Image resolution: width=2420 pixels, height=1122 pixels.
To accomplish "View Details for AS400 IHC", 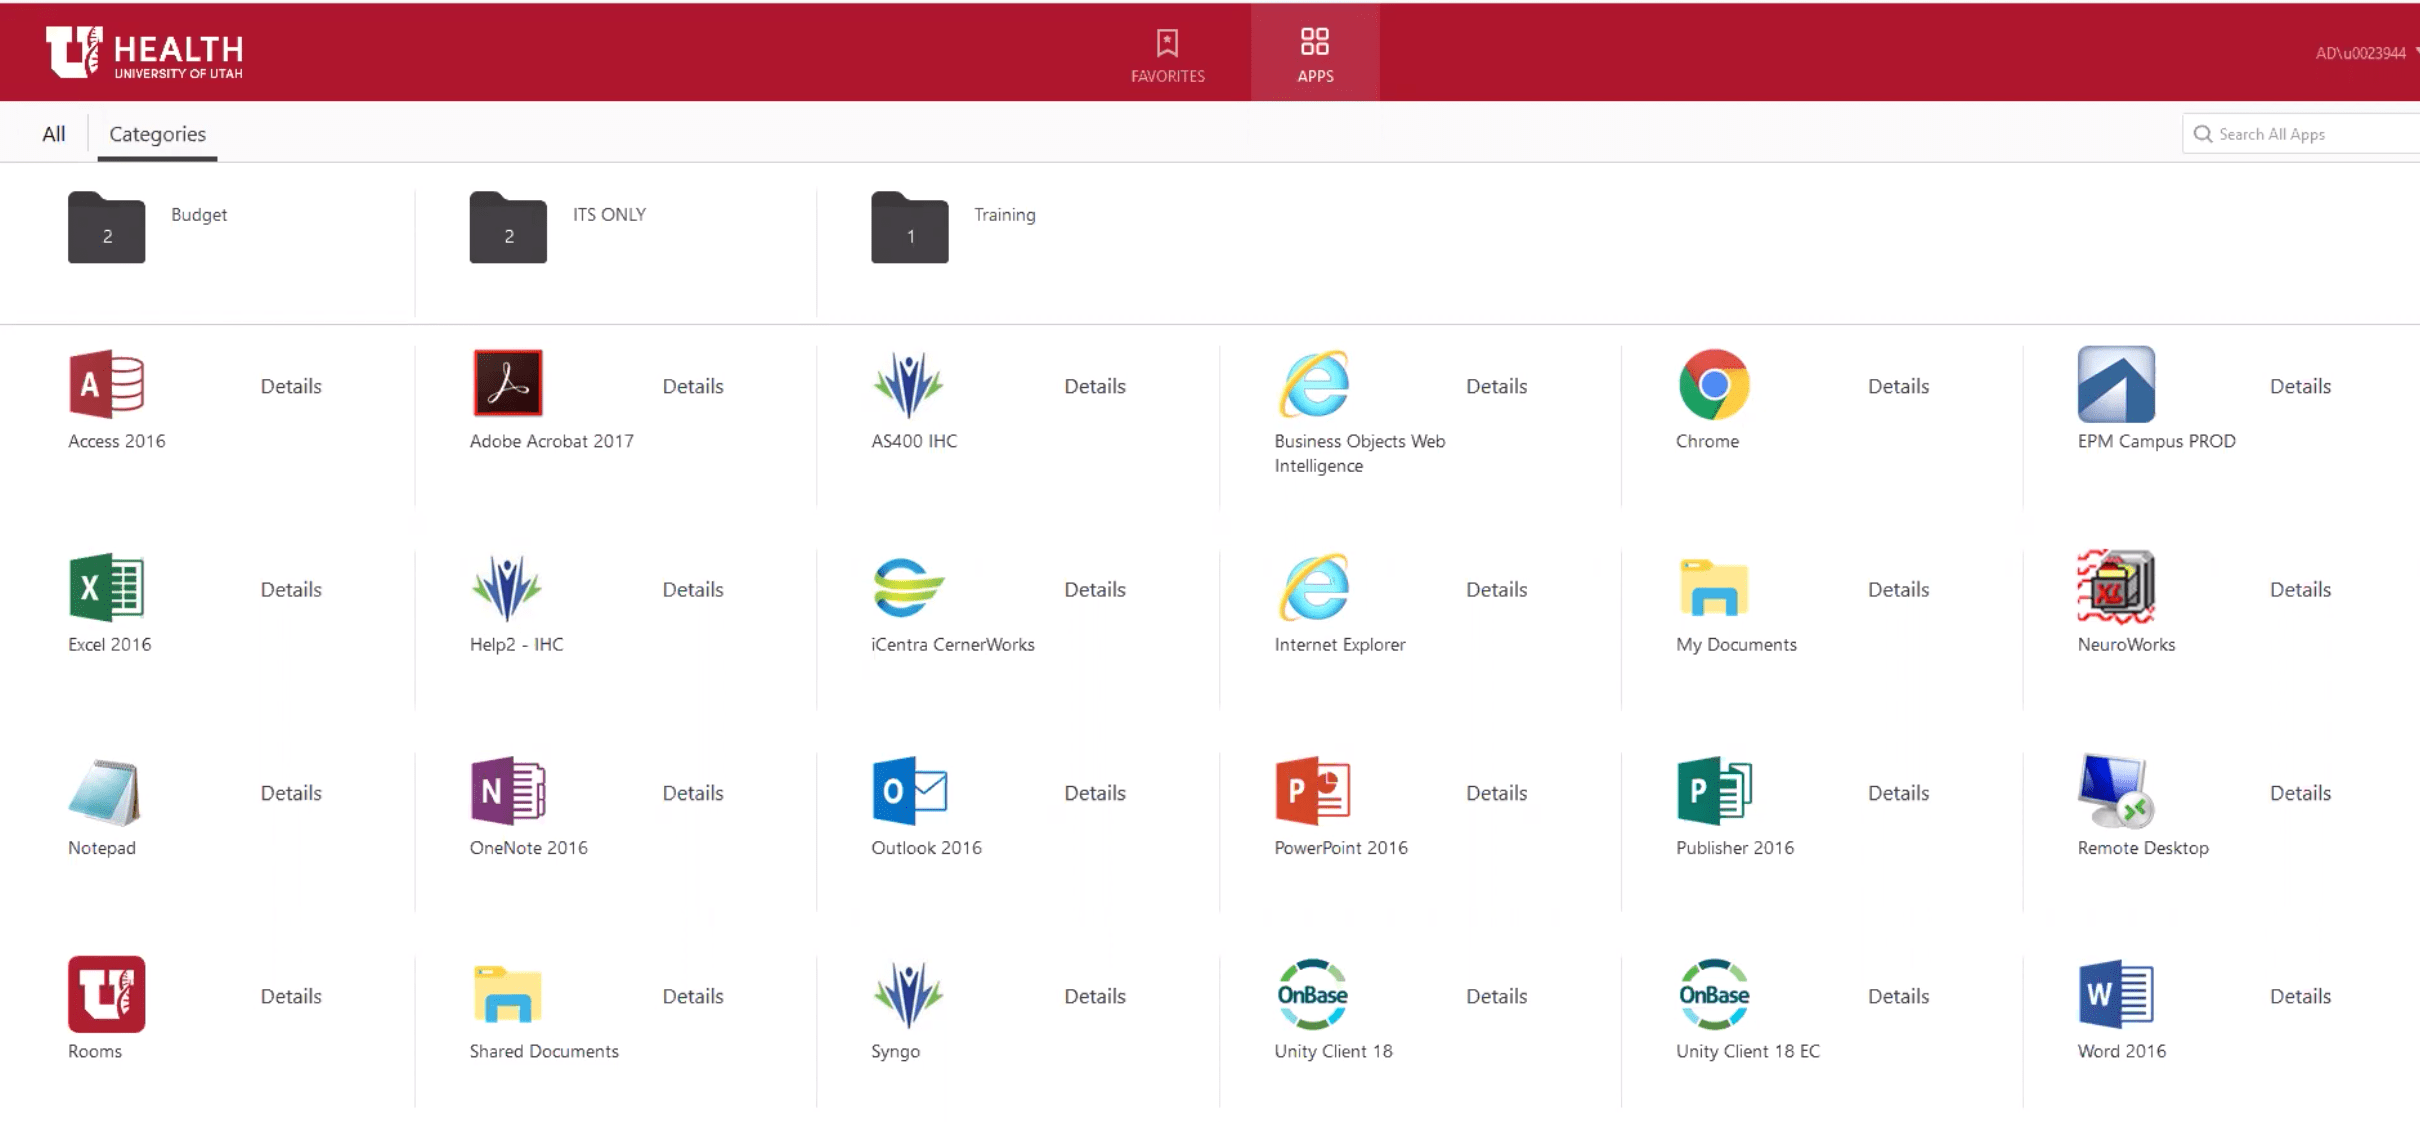I will 1095,386.
